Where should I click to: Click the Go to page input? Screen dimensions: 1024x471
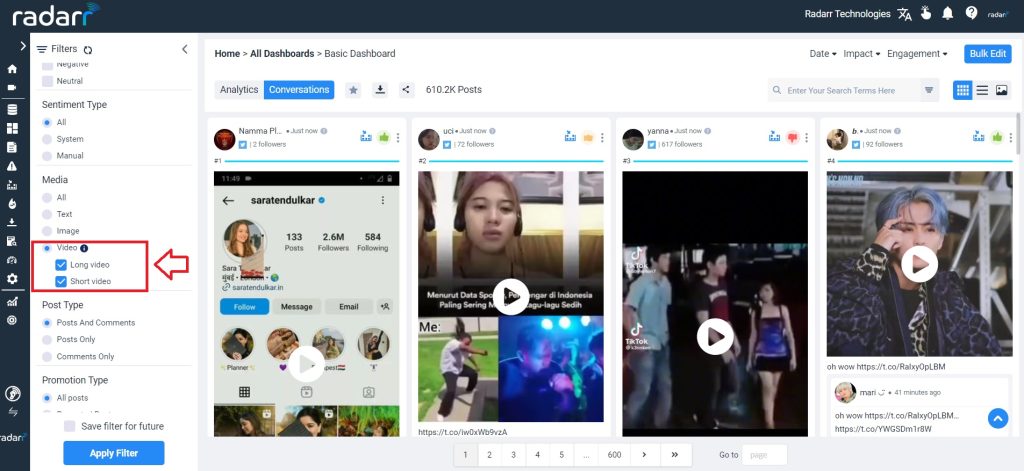point(765,455)
